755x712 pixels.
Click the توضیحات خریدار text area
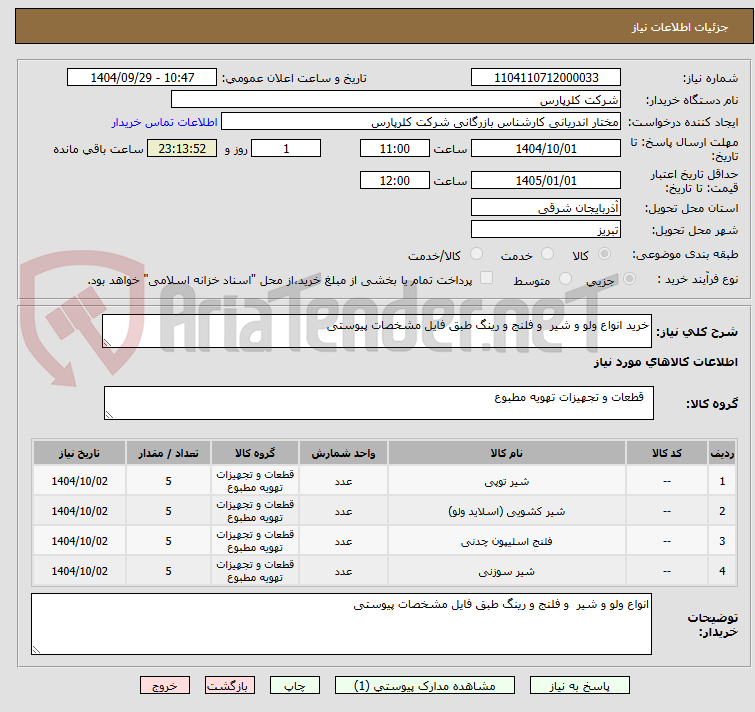pyautogui.click(x=341, y=624)
